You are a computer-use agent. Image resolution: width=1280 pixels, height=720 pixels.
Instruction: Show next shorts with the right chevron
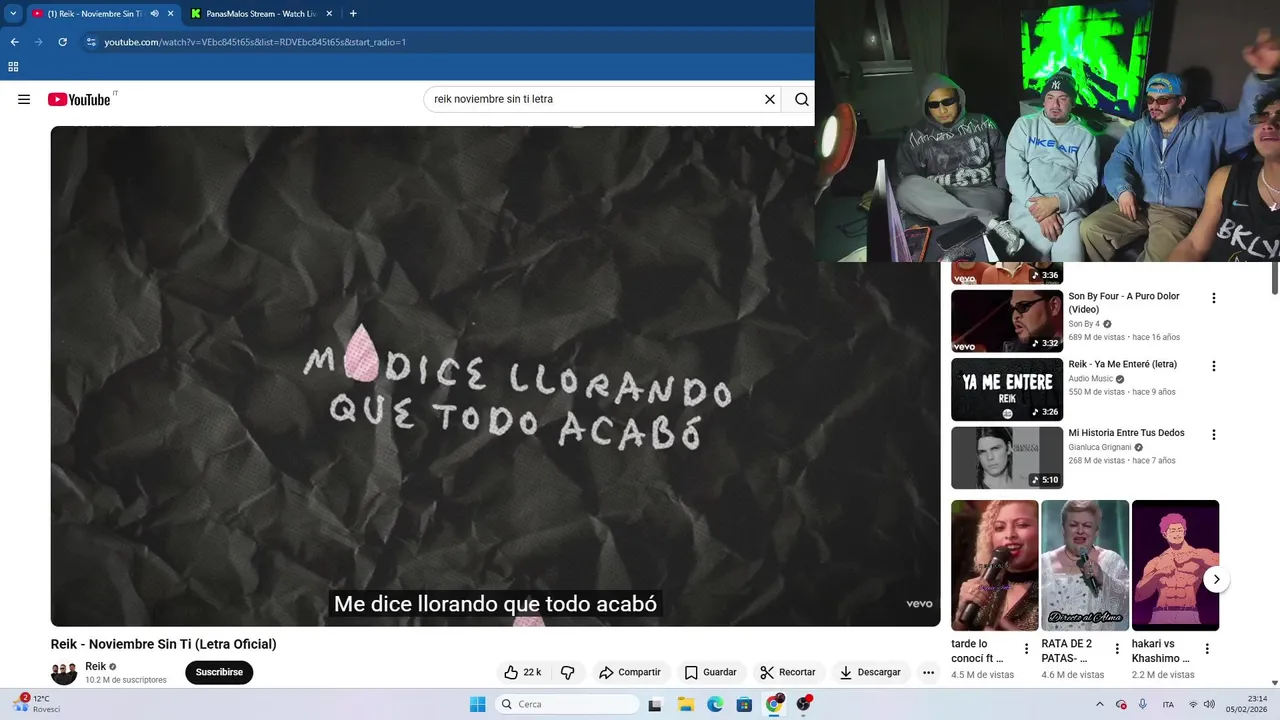1216,579
